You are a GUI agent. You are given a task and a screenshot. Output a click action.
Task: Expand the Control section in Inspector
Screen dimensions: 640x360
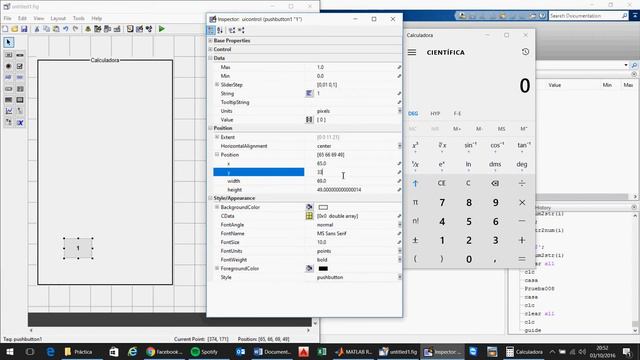211,49
